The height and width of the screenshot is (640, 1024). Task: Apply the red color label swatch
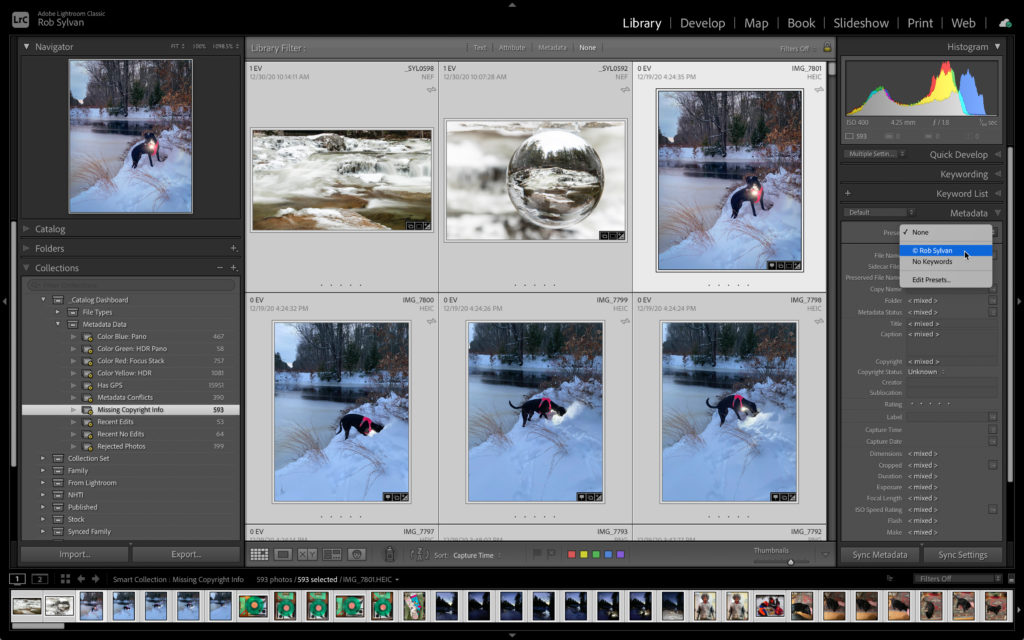[x=572, y=554]
